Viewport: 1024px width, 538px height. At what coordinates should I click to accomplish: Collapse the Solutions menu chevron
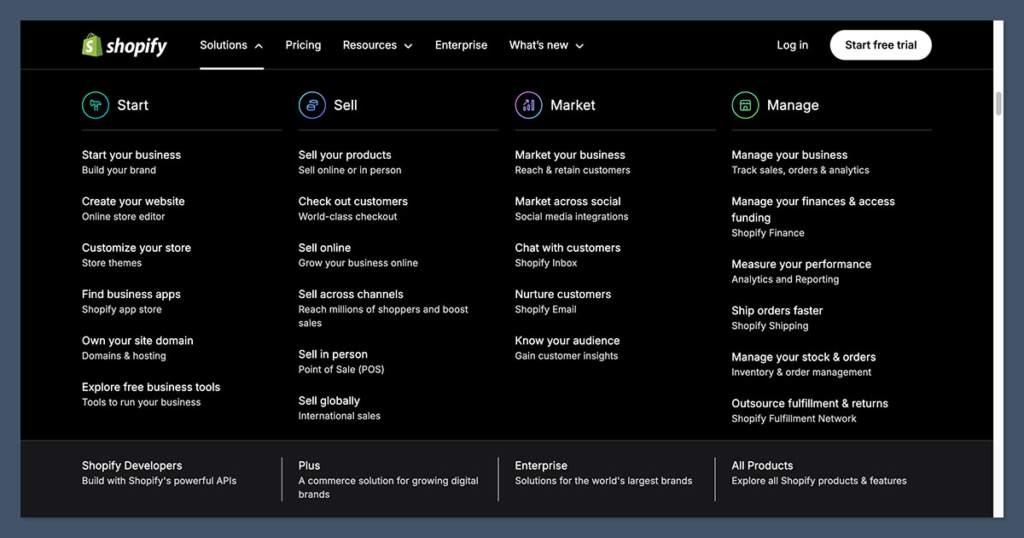point(259,46)
